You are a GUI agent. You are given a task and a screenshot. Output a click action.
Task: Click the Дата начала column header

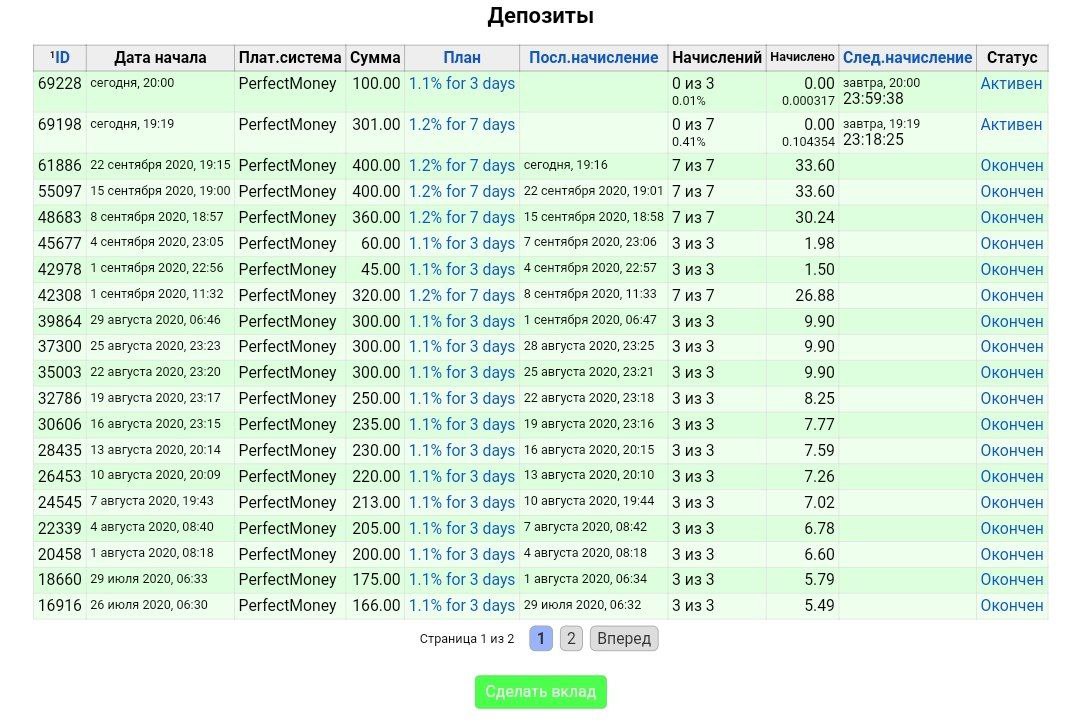click(160, 58)
